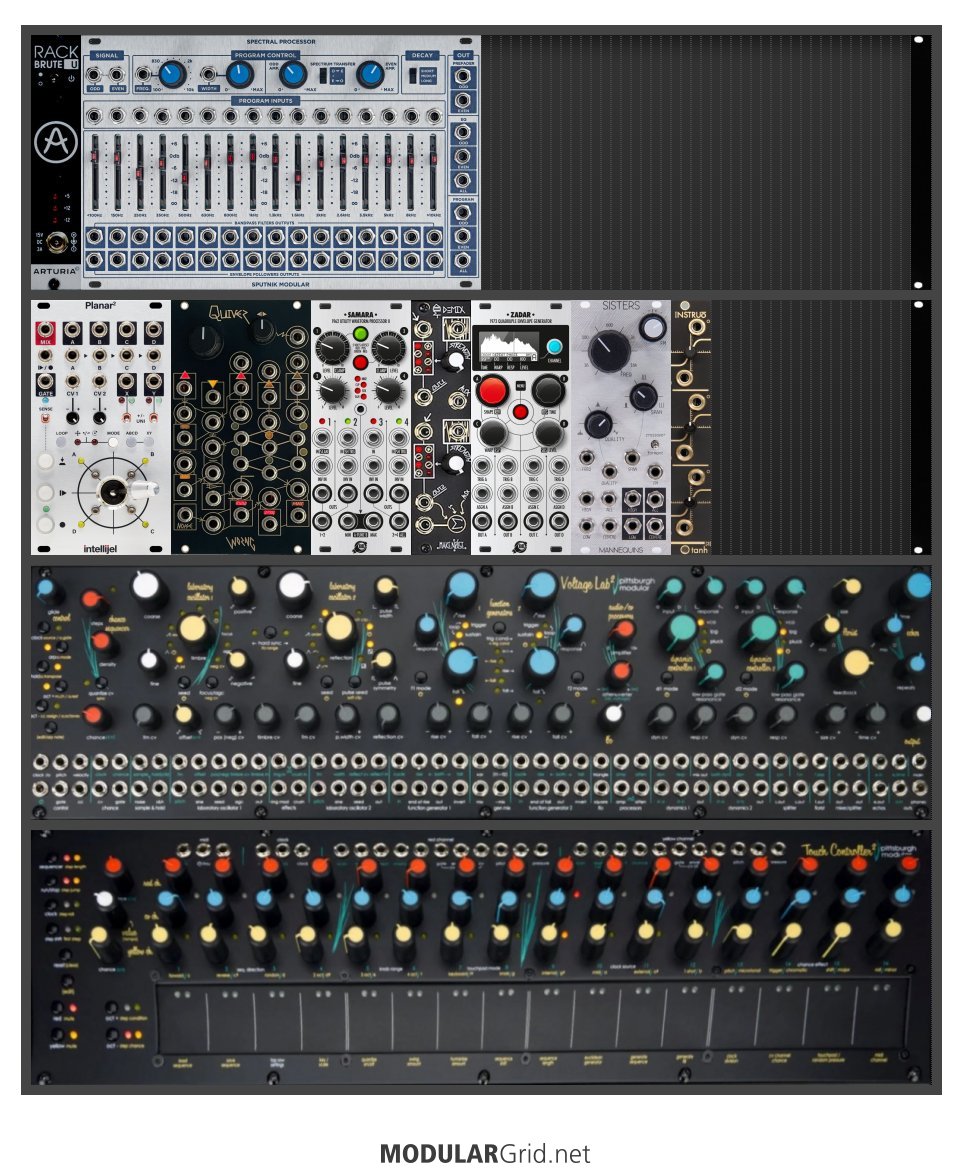The image size is (972, 1175).
Task: Turn Samara channel 4 level knob
Action: click(x=388, y=391)
